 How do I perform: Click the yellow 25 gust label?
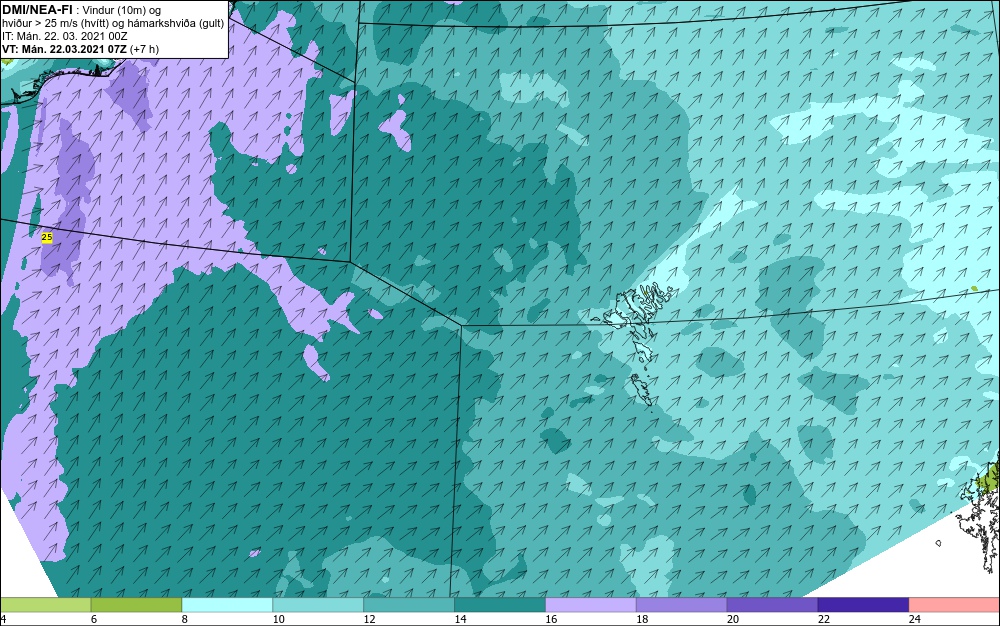click(x=47, y=237)
